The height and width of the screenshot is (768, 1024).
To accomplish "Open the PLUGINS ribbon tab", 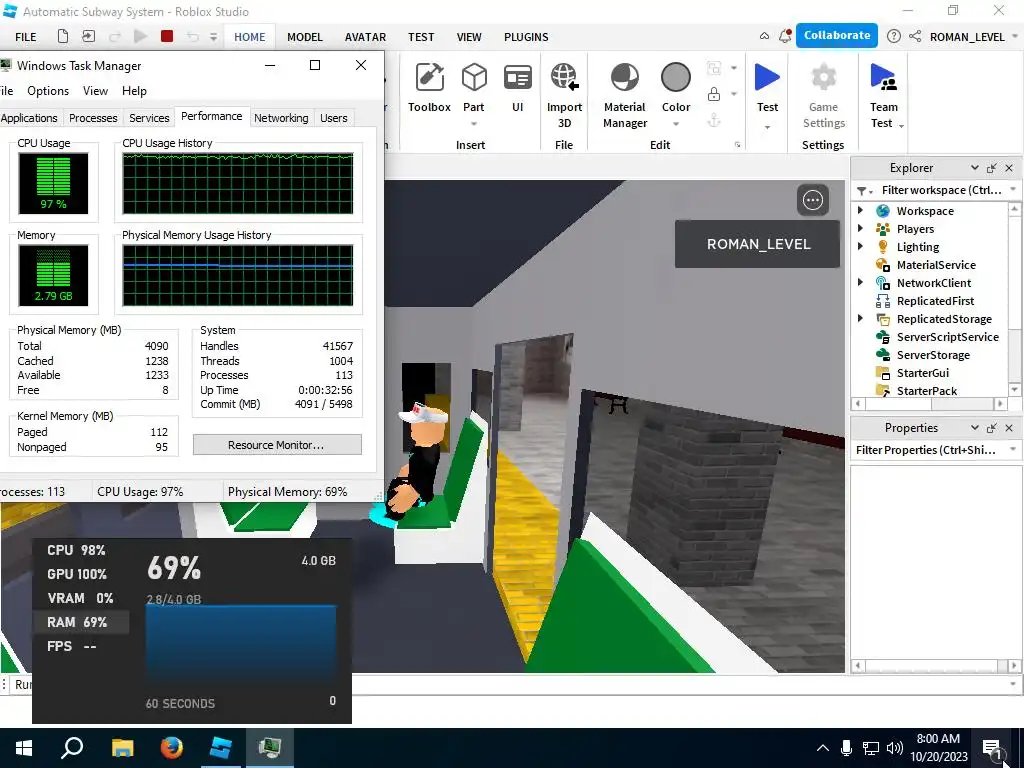I will pyautogui.click(x=526, y=37).
